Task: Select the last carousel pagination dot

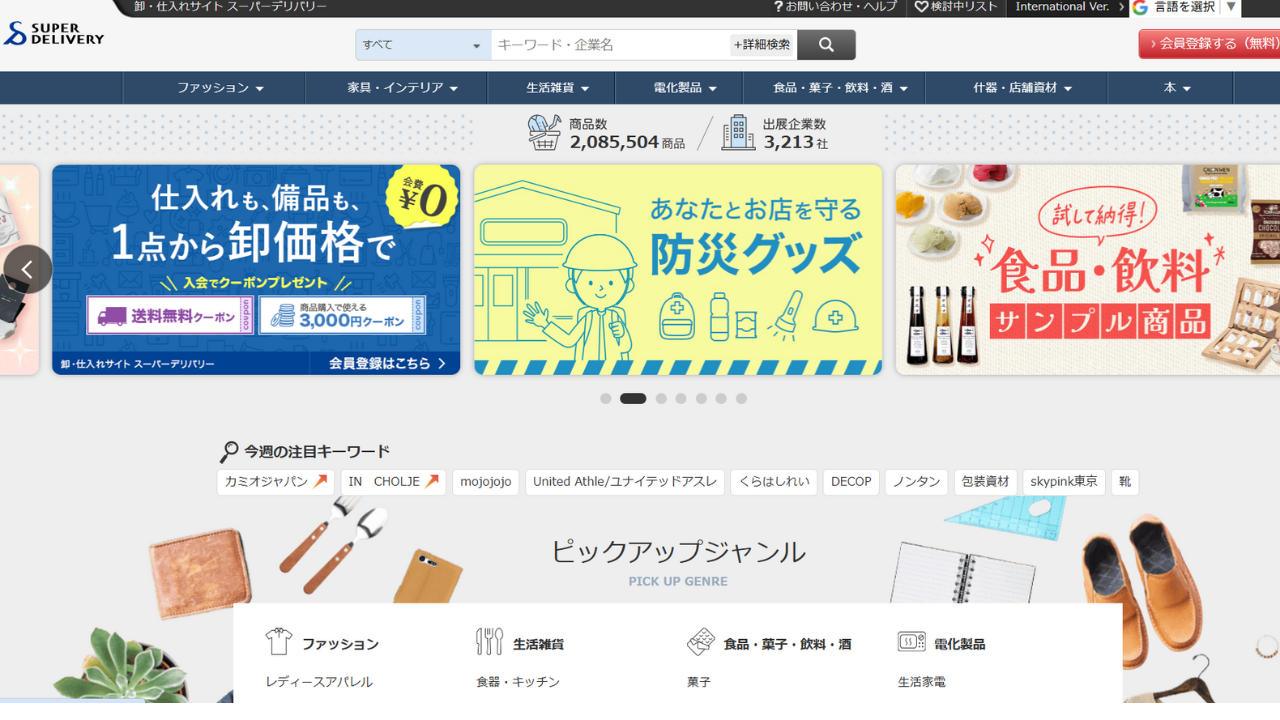Action: pos(741,398)
